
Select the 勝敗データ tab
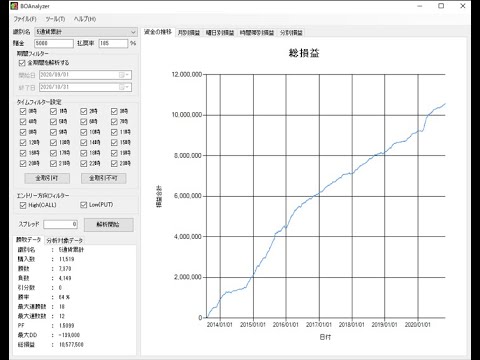tap(28, 240)
